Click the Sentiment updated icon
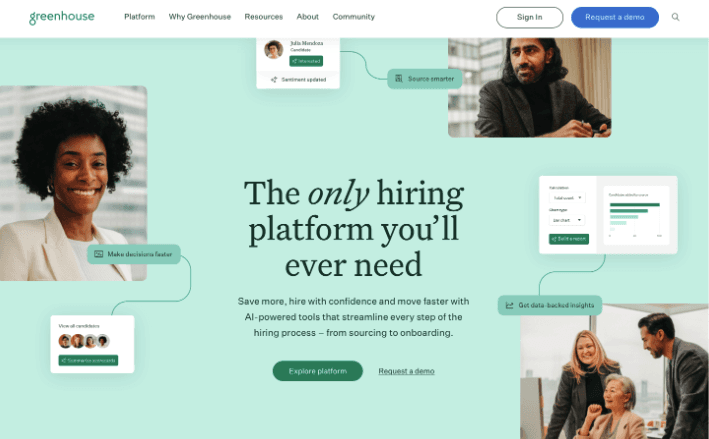 274,80
